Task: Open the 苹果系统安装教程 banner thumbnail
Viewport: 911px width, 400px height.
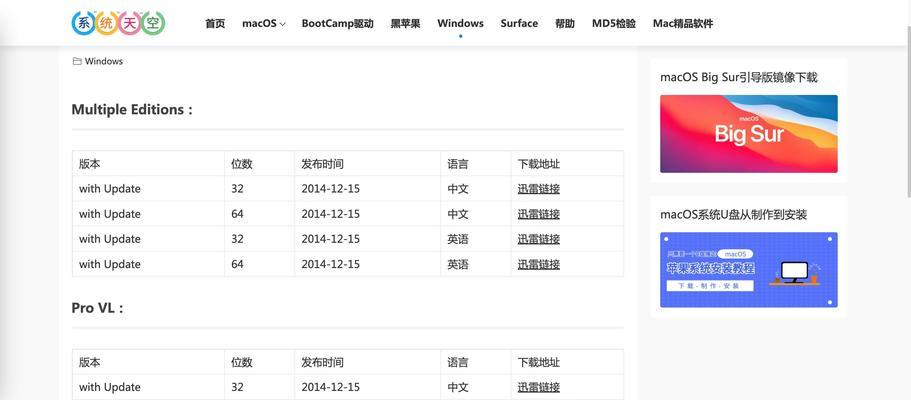Action: [x=749, y=270]
